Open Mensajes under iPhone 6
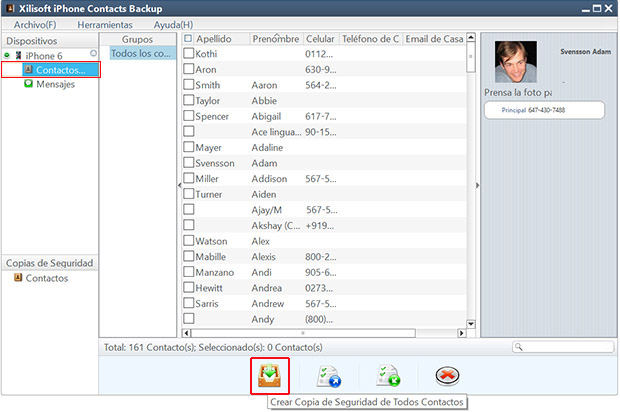 55,84
